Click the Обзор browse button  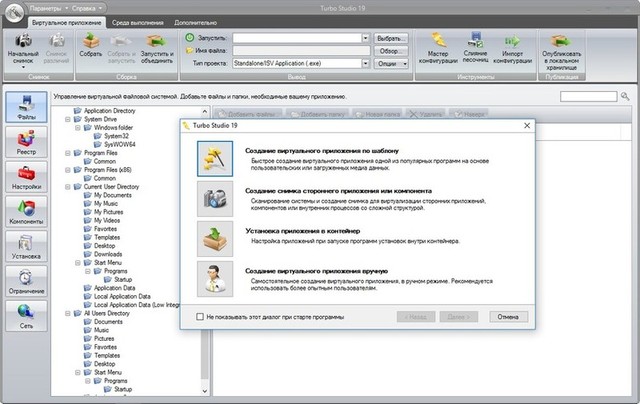pyautogui.click(x=392, y=50)
